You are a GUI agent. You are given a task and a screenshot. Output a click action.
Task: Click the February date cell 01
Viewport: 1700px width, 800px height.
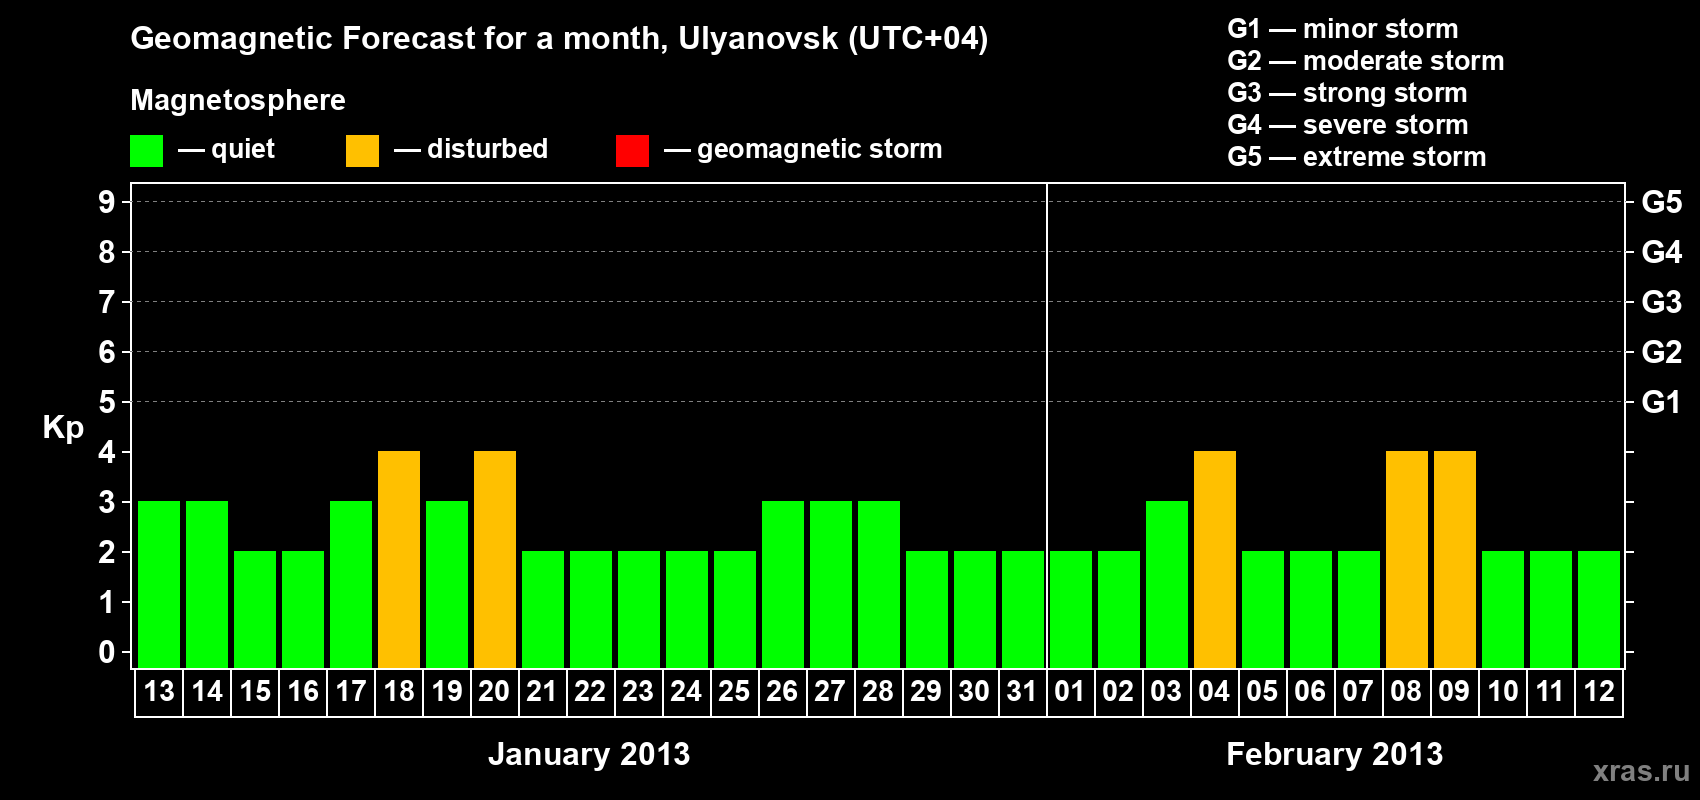point(1071,692)
